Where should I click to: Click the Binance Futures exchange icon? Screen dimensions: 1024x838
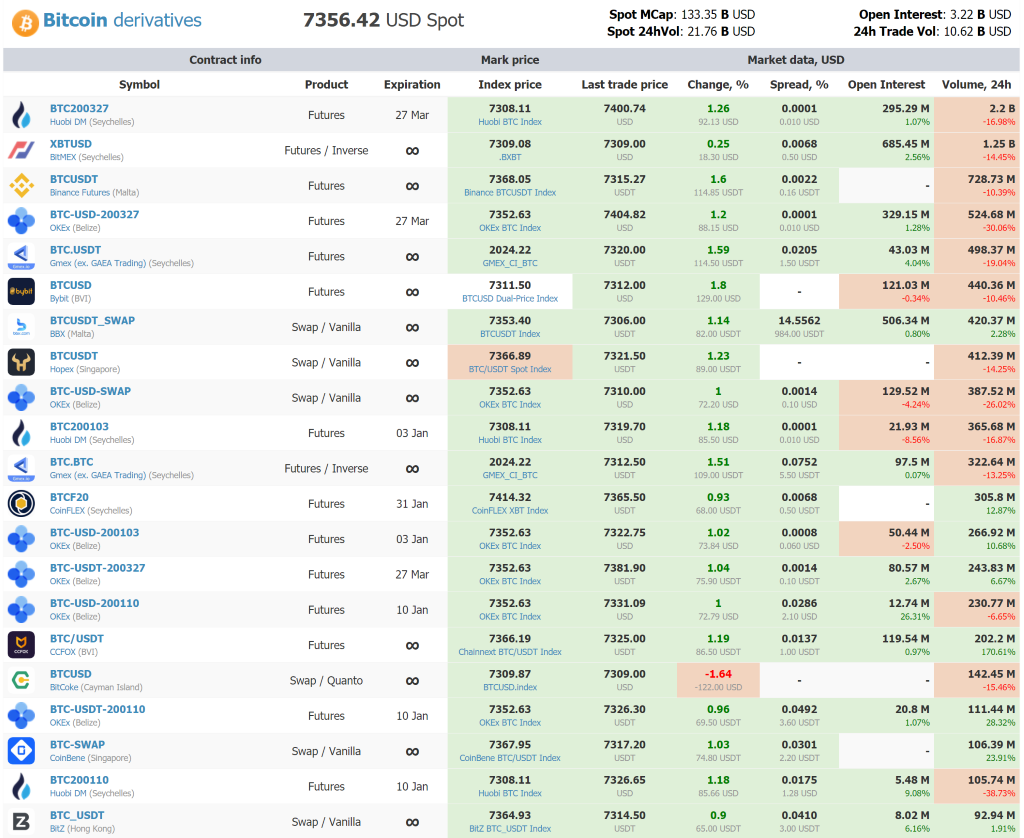click(20, 185)
